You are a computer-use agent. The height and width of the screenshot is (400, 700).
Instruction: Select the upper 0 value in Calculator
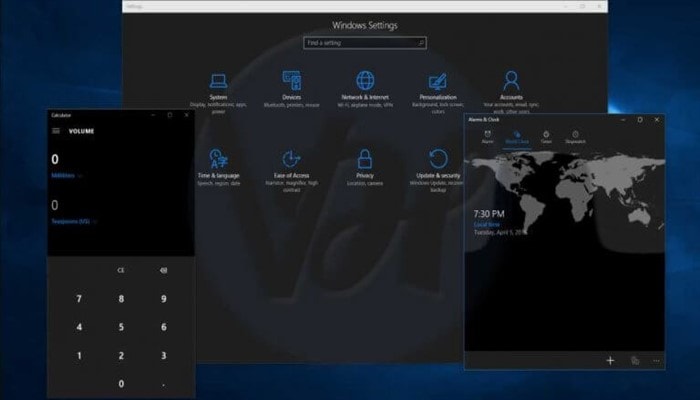pyautogui.click(x=55, y=159)
